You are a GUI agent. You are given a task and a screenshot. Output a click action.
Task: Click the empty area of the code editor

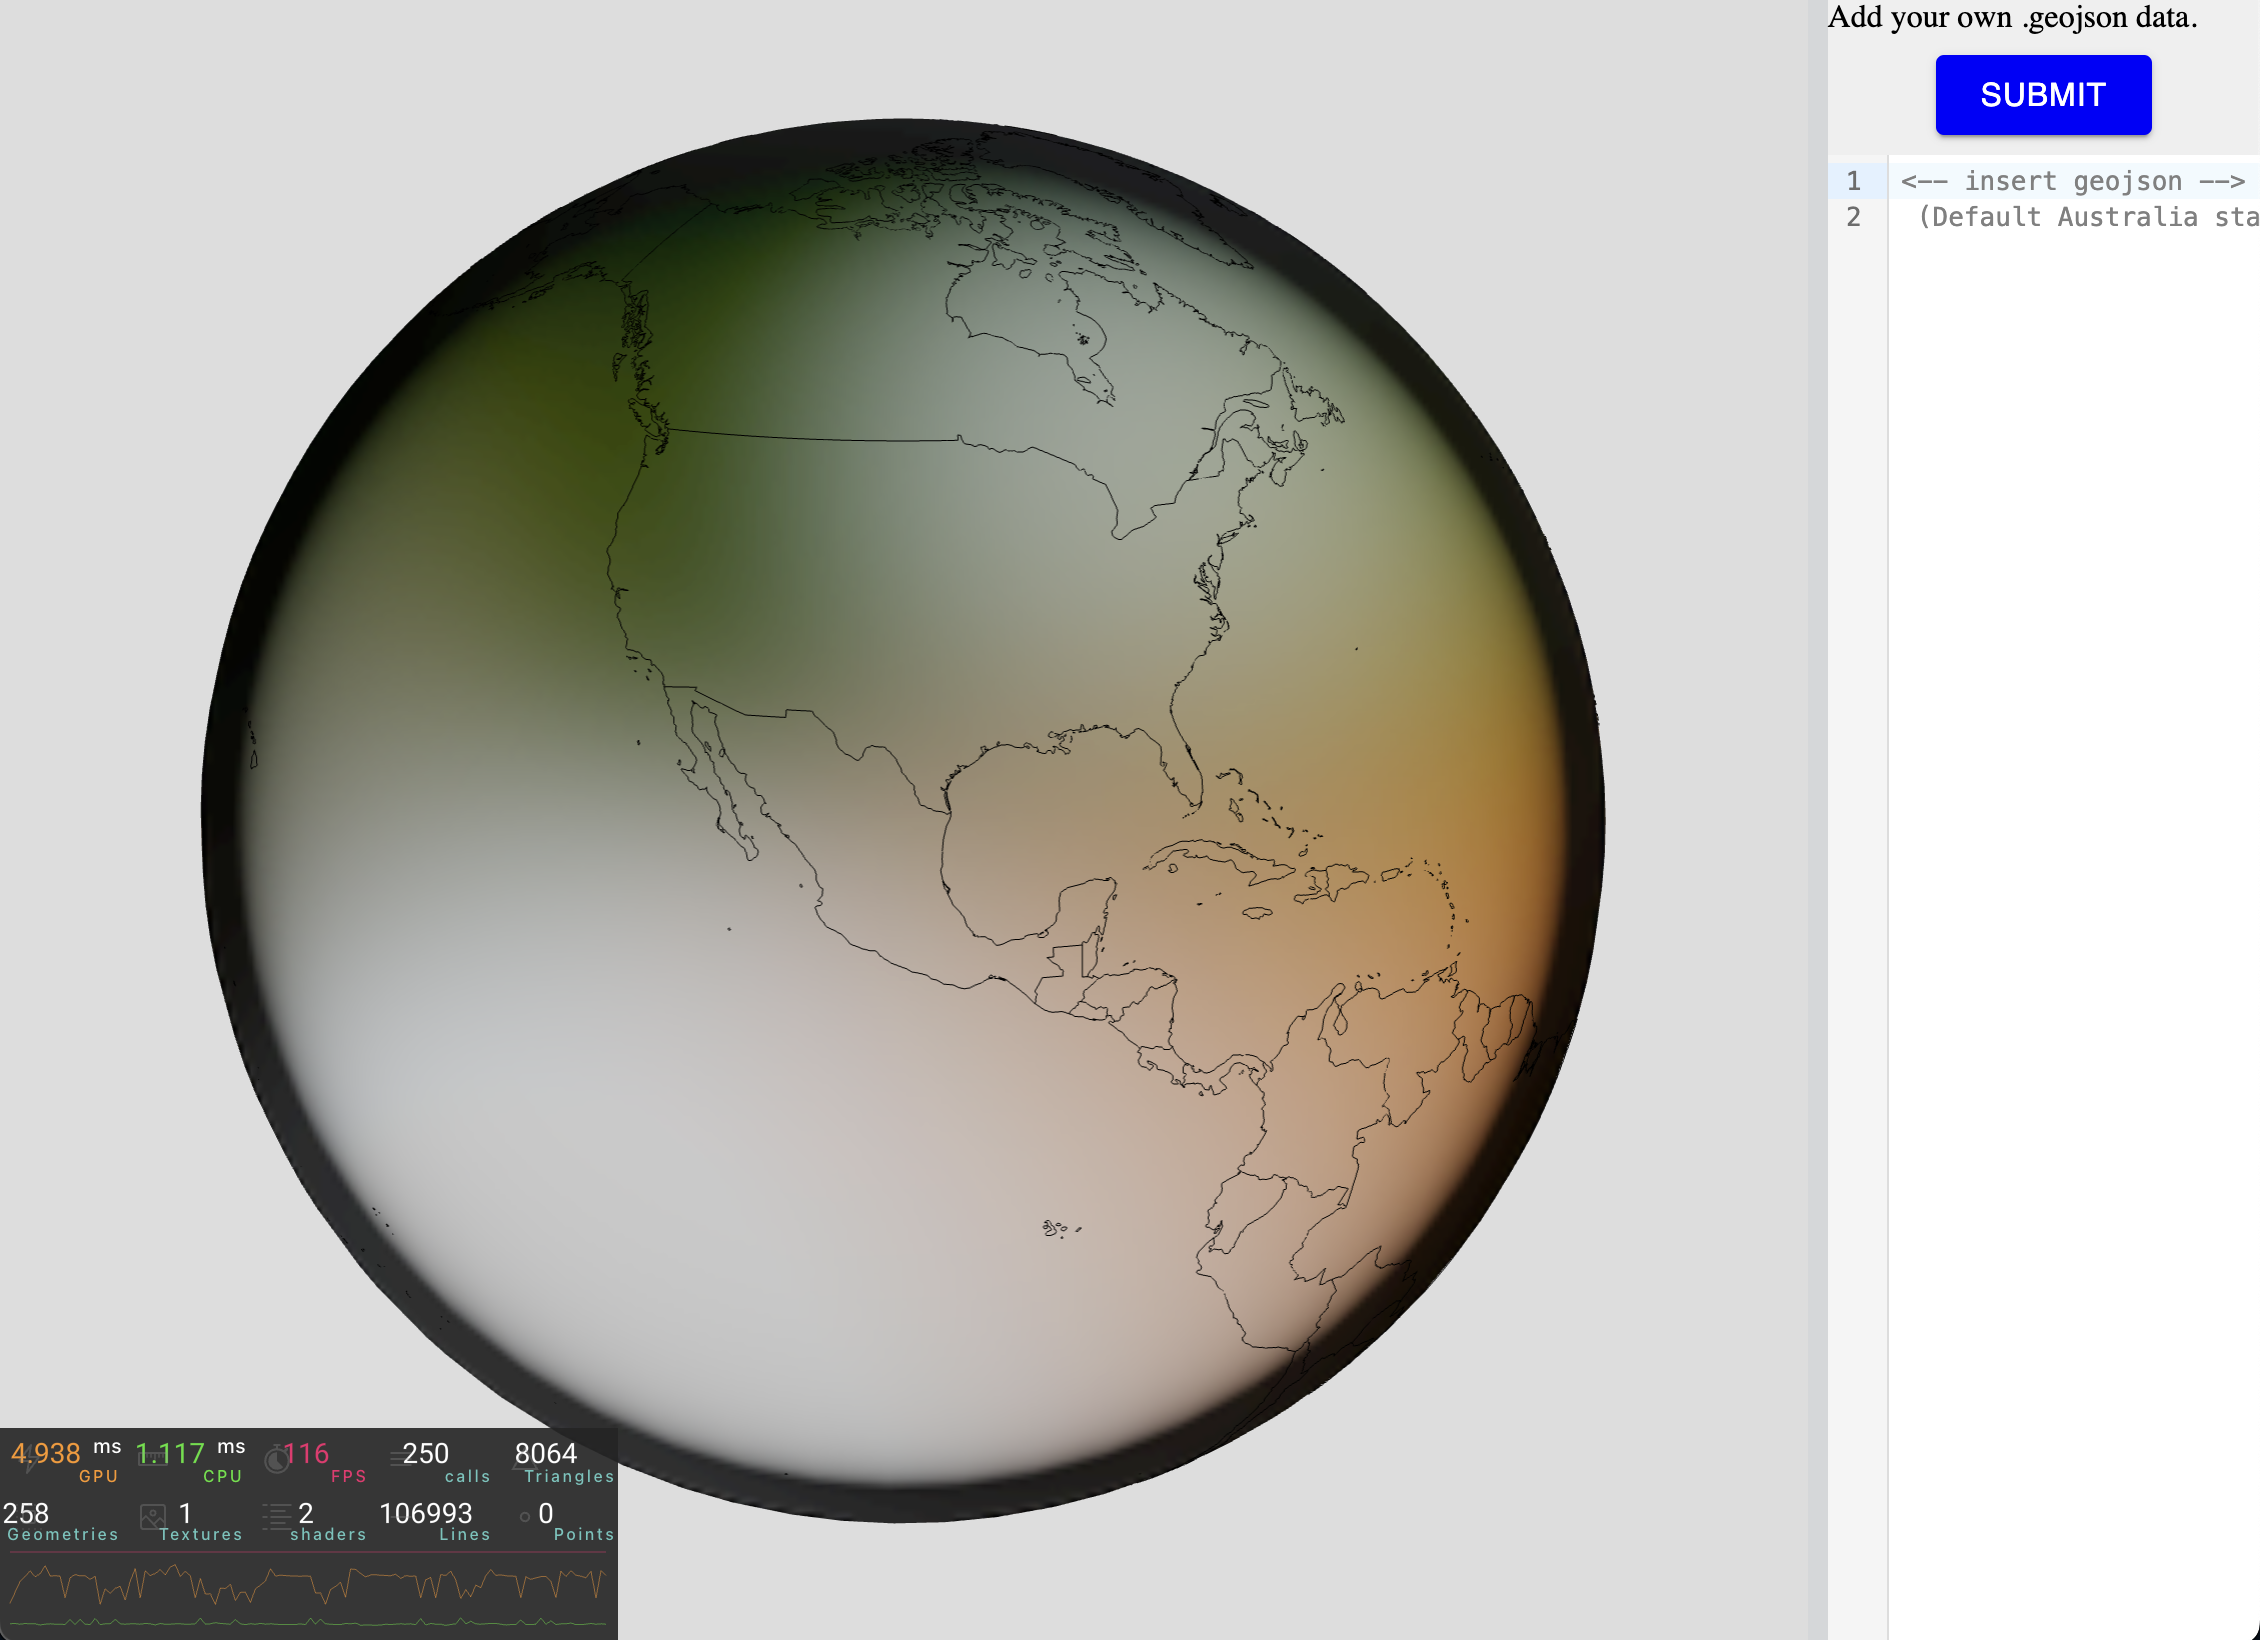[x=2070, y=800]
